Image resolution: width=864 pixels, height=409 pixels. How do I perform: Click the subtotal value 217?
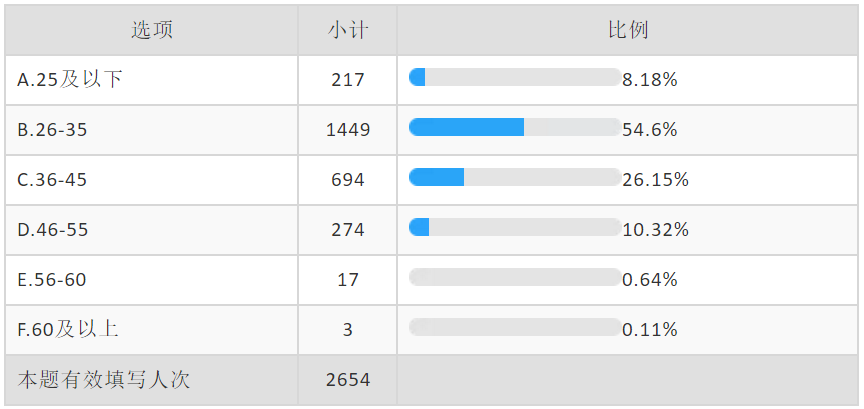click(x=348, y=80)
